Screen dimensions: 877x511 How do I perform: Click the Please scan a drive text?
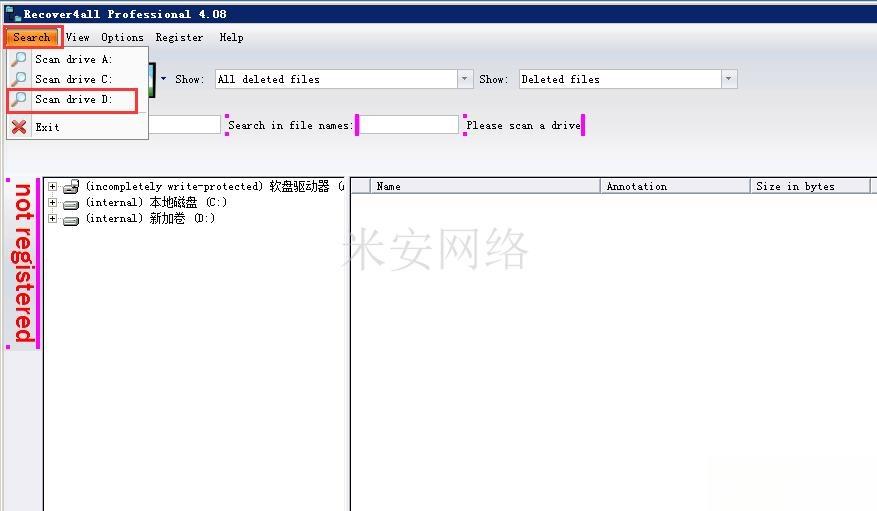click(x=524, y=125)
